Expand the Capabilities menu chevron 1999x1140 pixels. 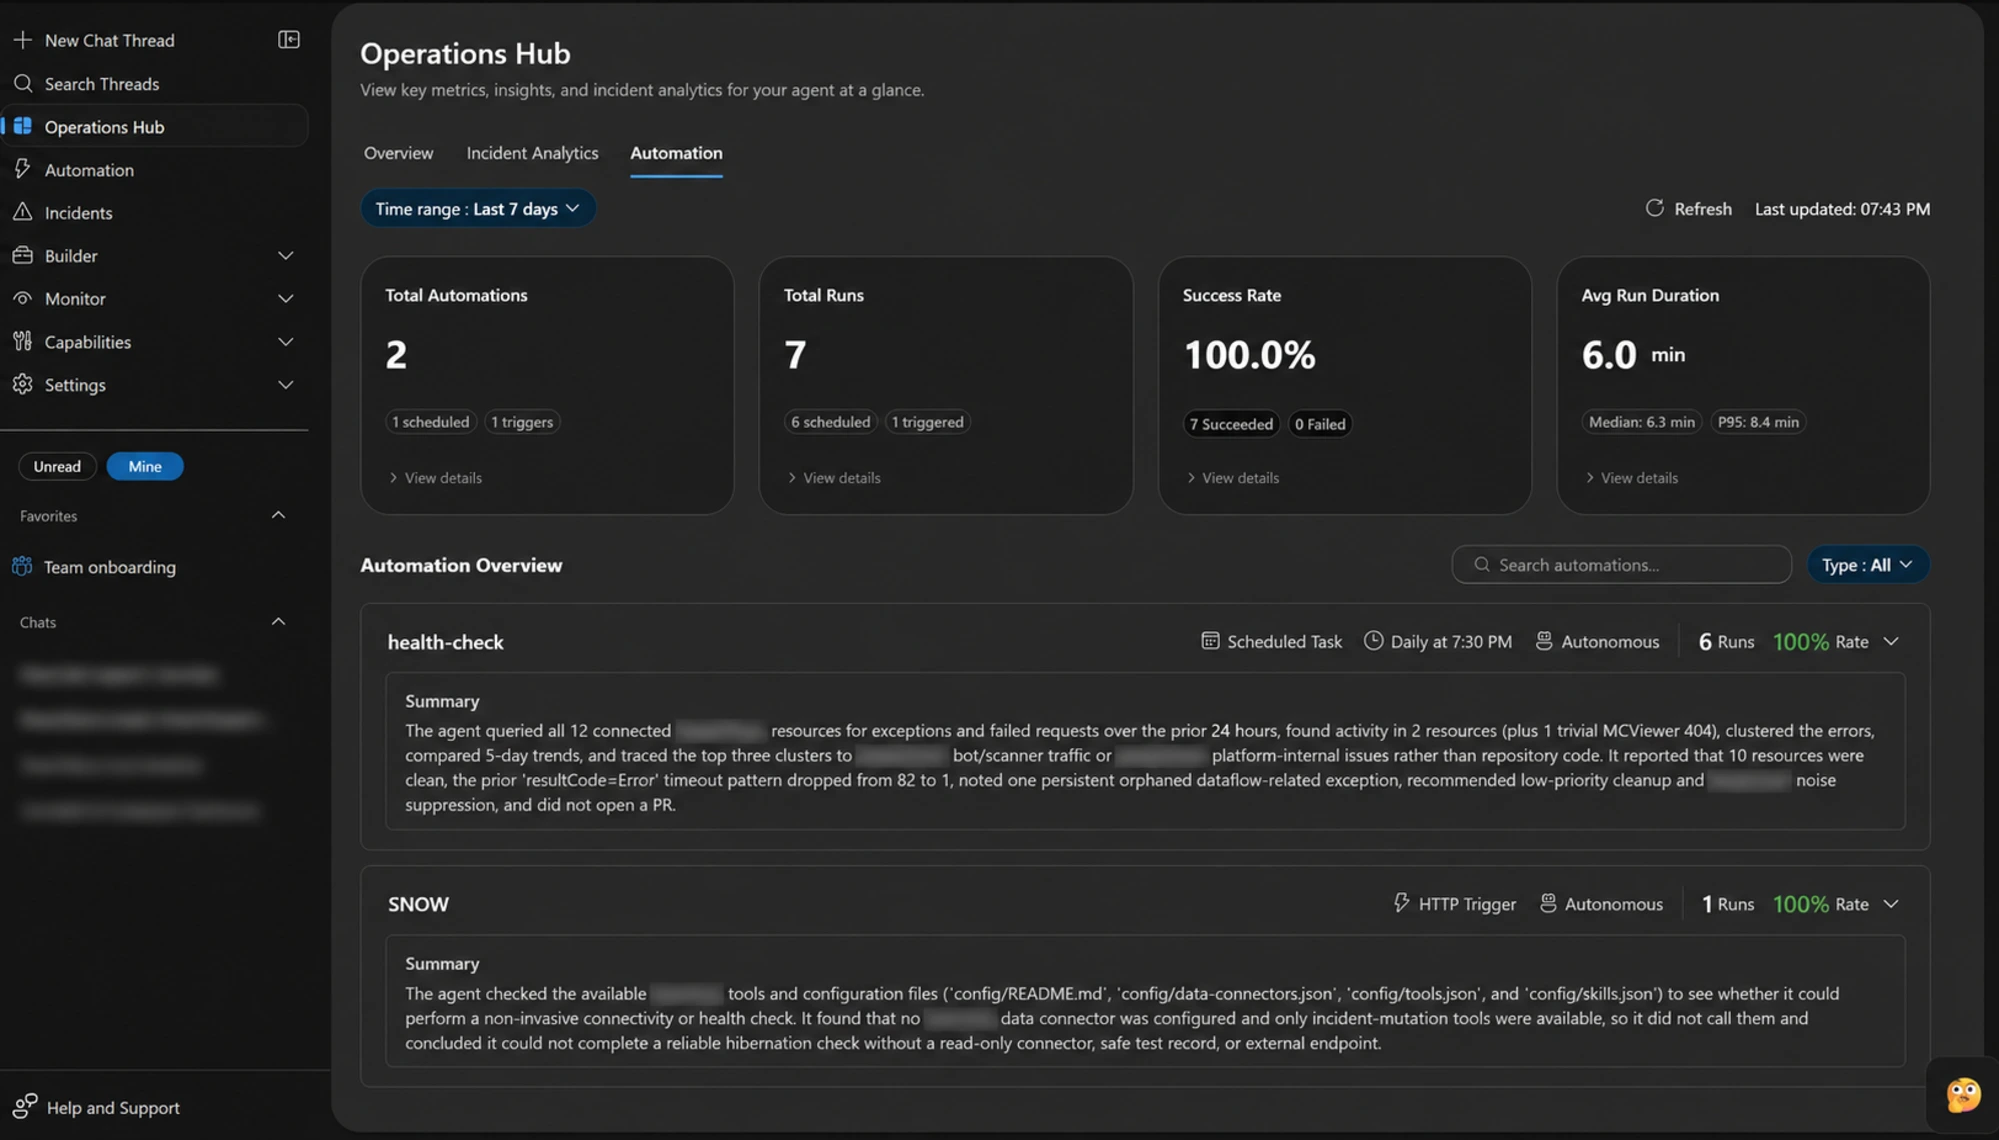(x=286, y=341)
